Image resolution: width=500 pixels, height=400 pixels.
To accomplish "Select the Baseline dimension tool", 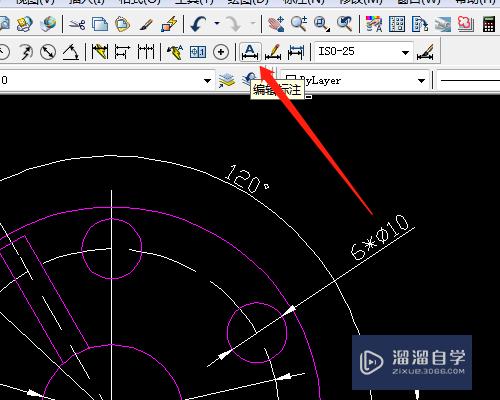I will (x=122, y=52).
